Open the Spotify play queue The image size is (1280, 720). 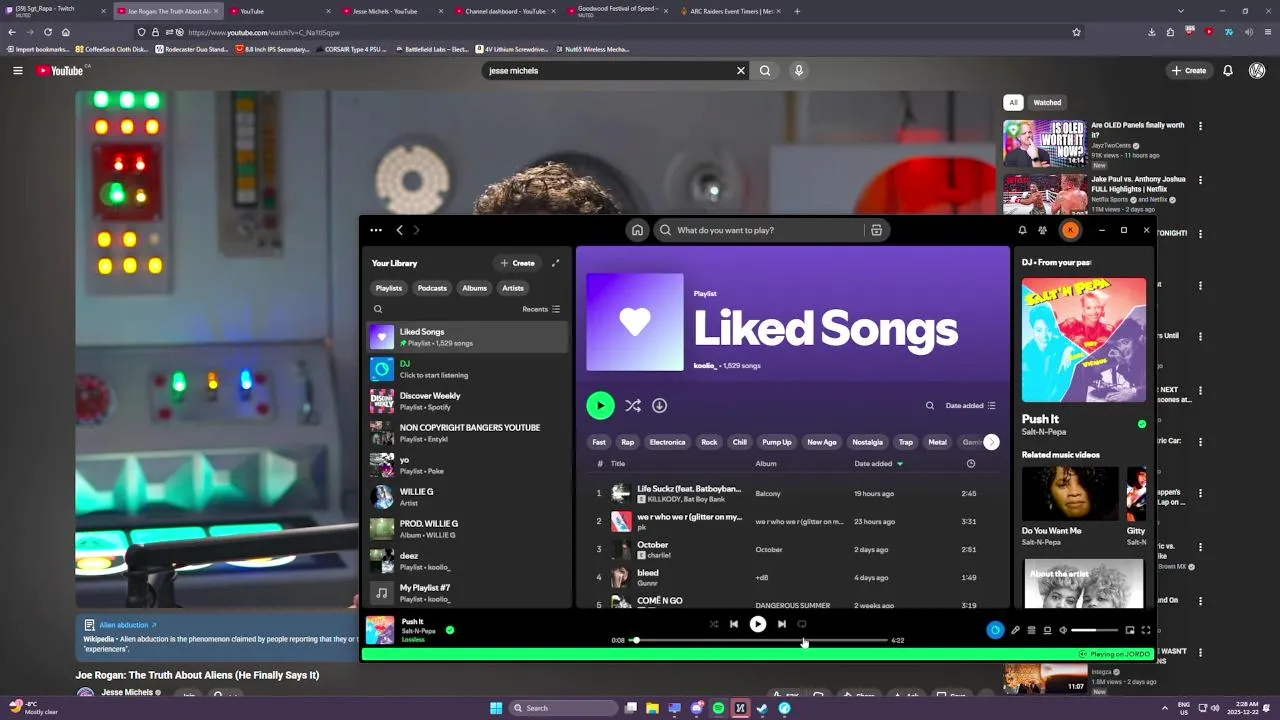click(1031, 630)
